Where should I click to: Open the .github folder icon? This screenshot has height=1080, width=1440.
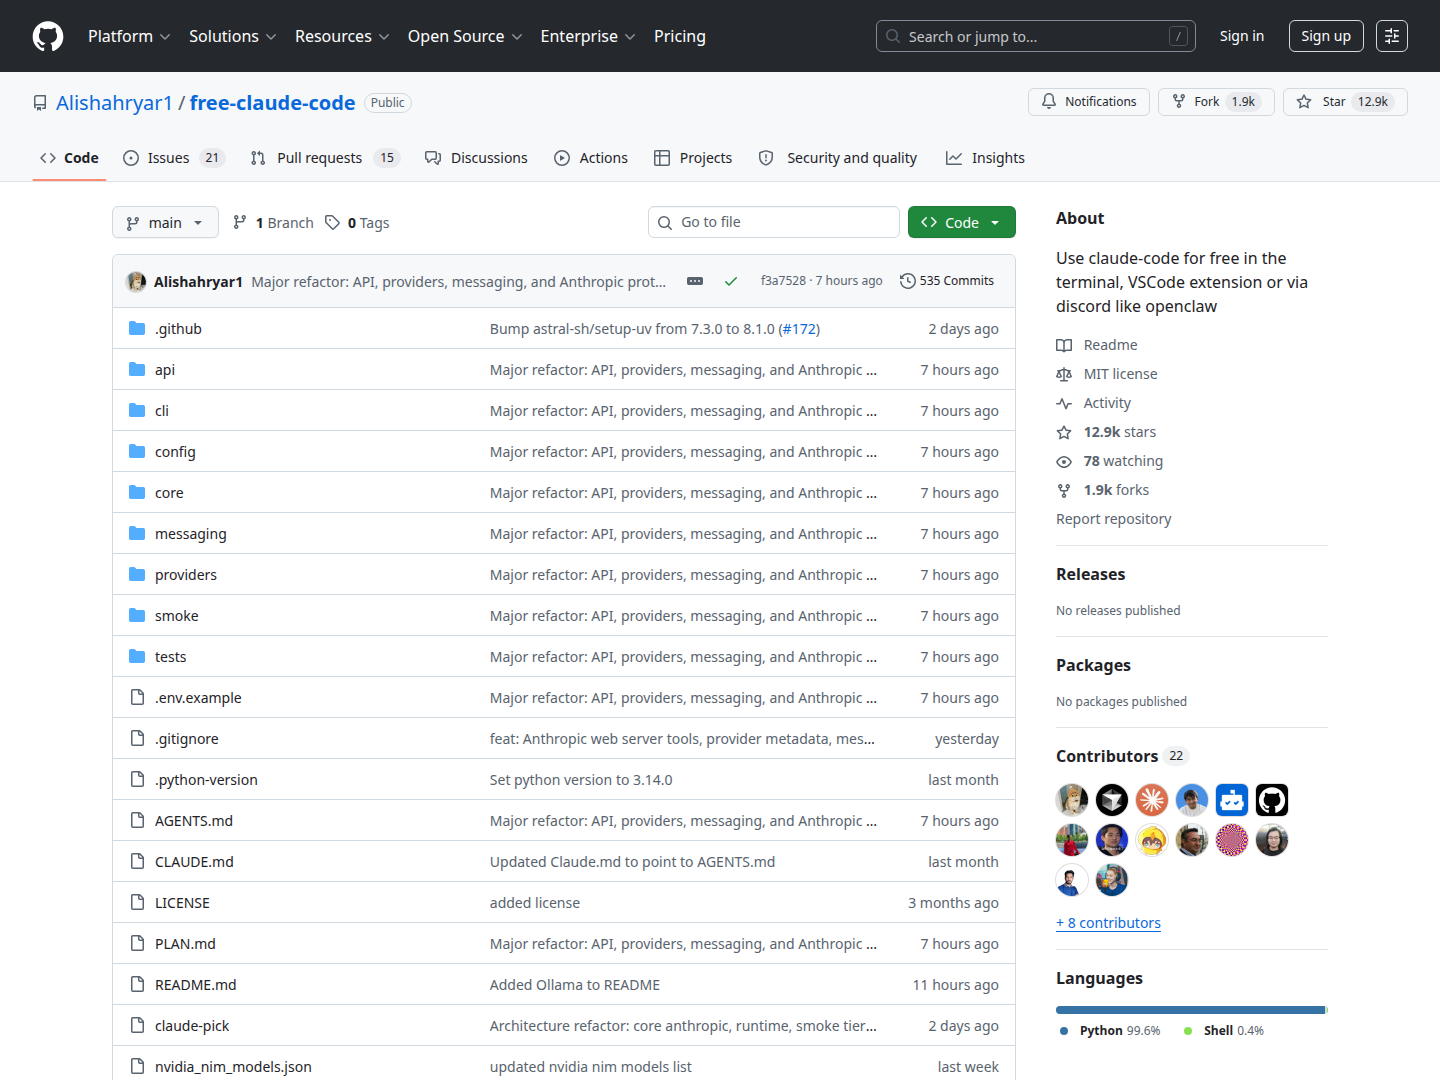[x=137, y=329]
